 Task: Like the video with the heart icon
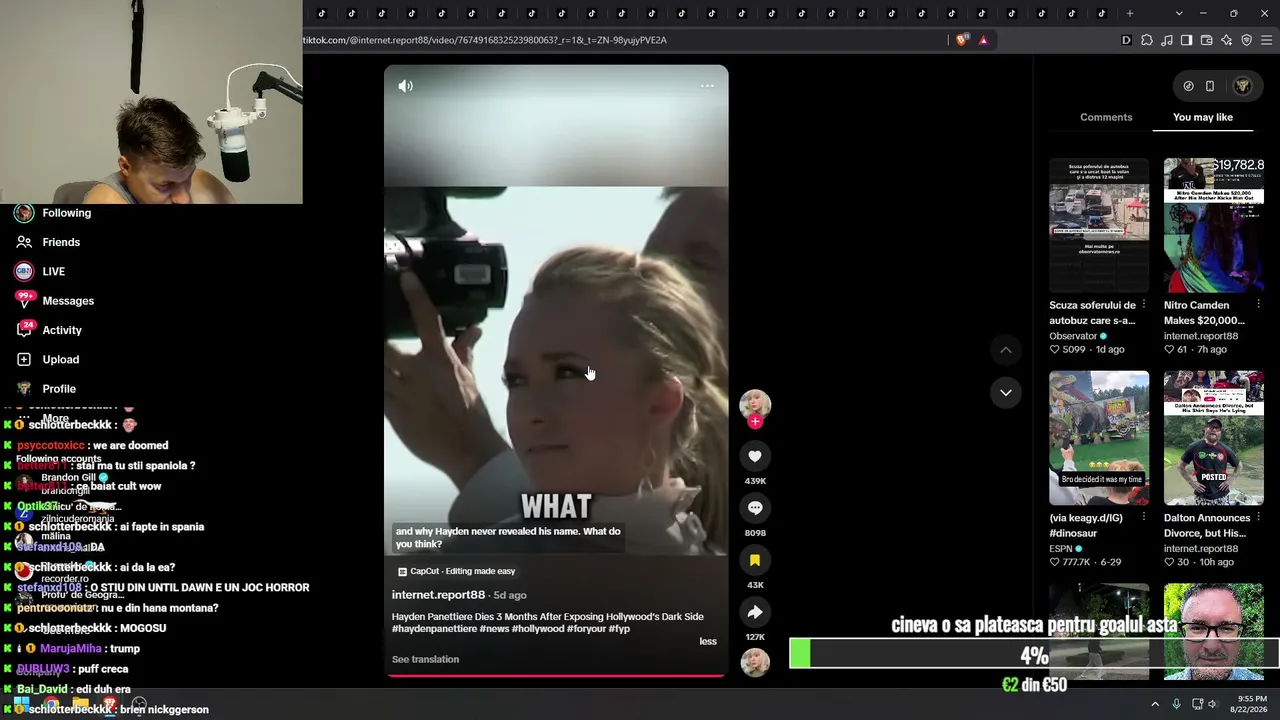point(755,456)
